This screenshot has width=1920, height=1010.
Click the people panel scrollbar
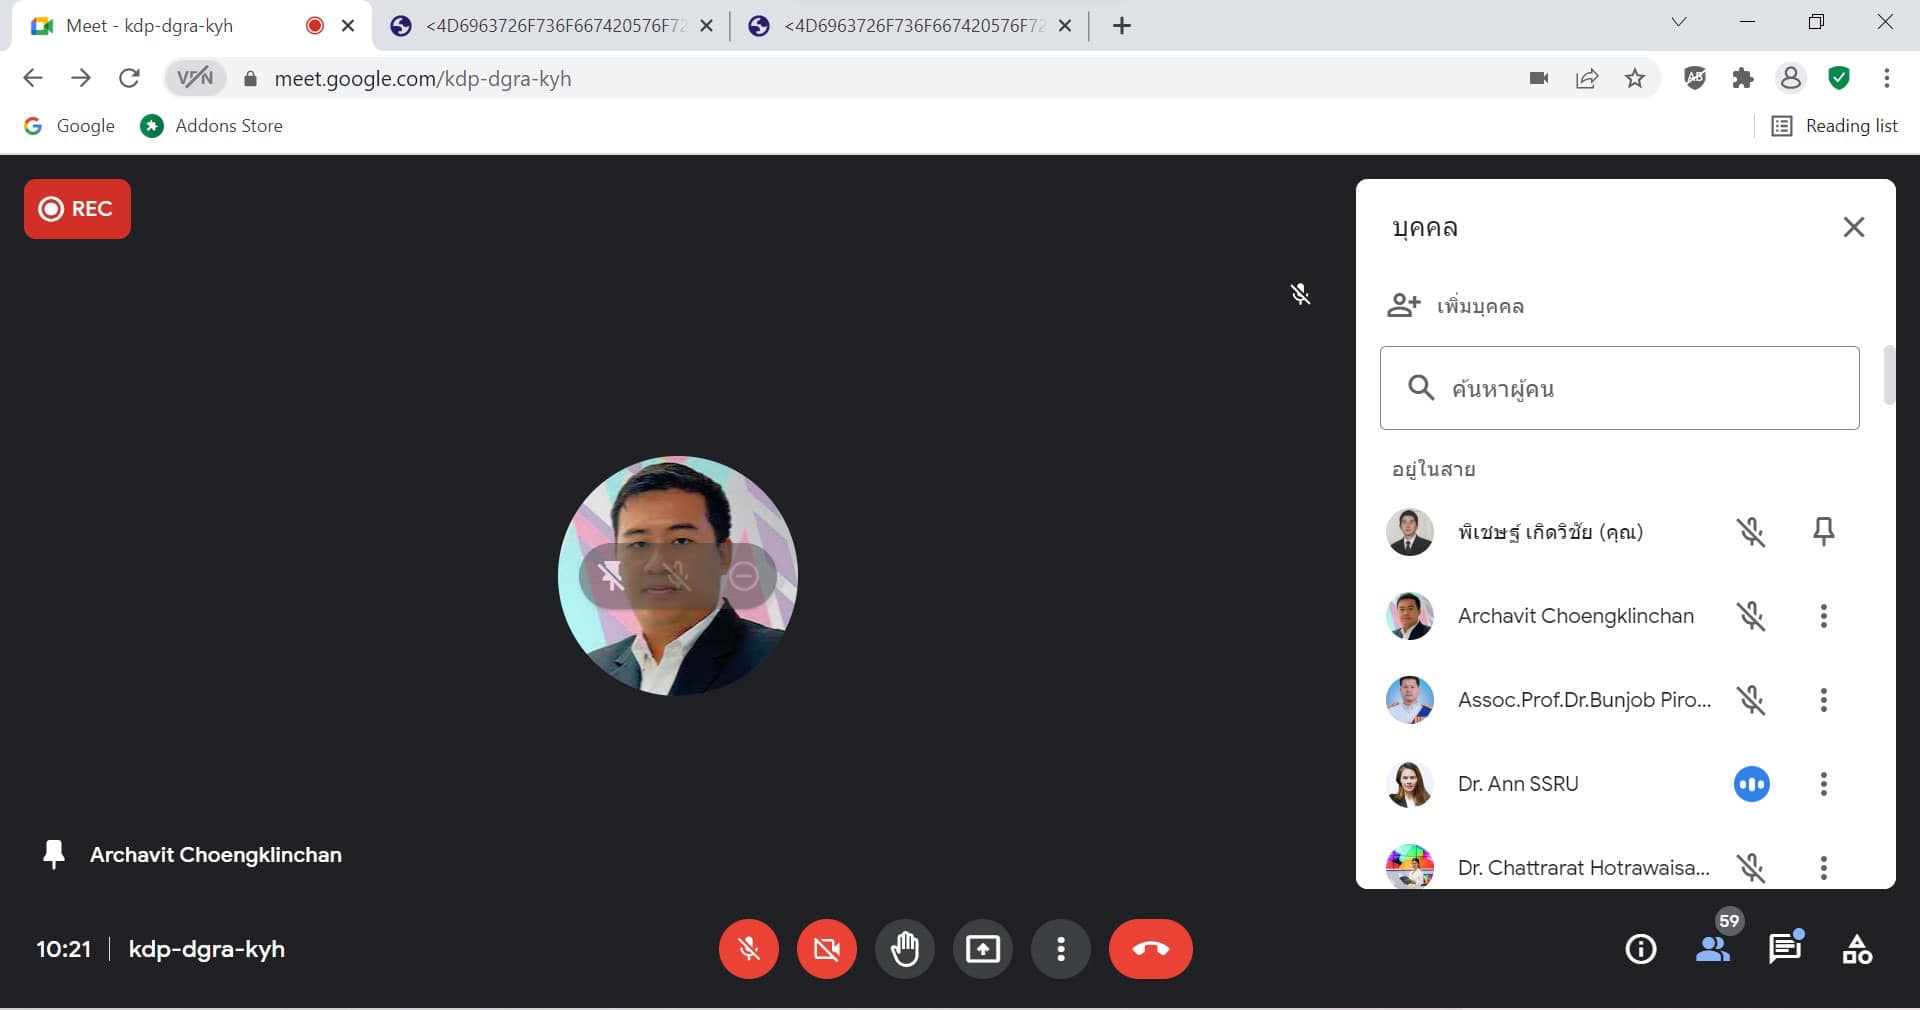[x=1888, y=375]
